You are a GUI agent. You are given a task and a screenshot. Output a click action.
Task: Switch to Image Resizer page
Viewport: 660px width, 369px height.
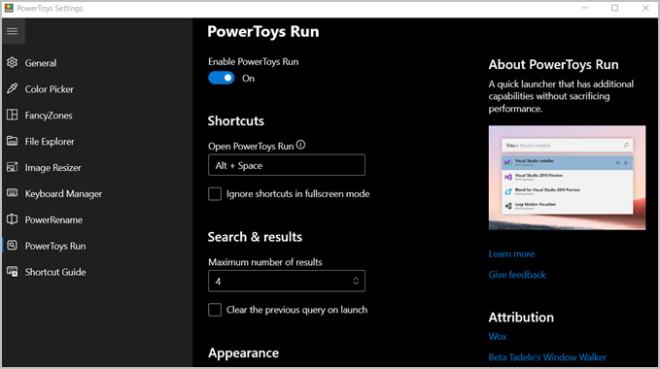pos(53,167)
